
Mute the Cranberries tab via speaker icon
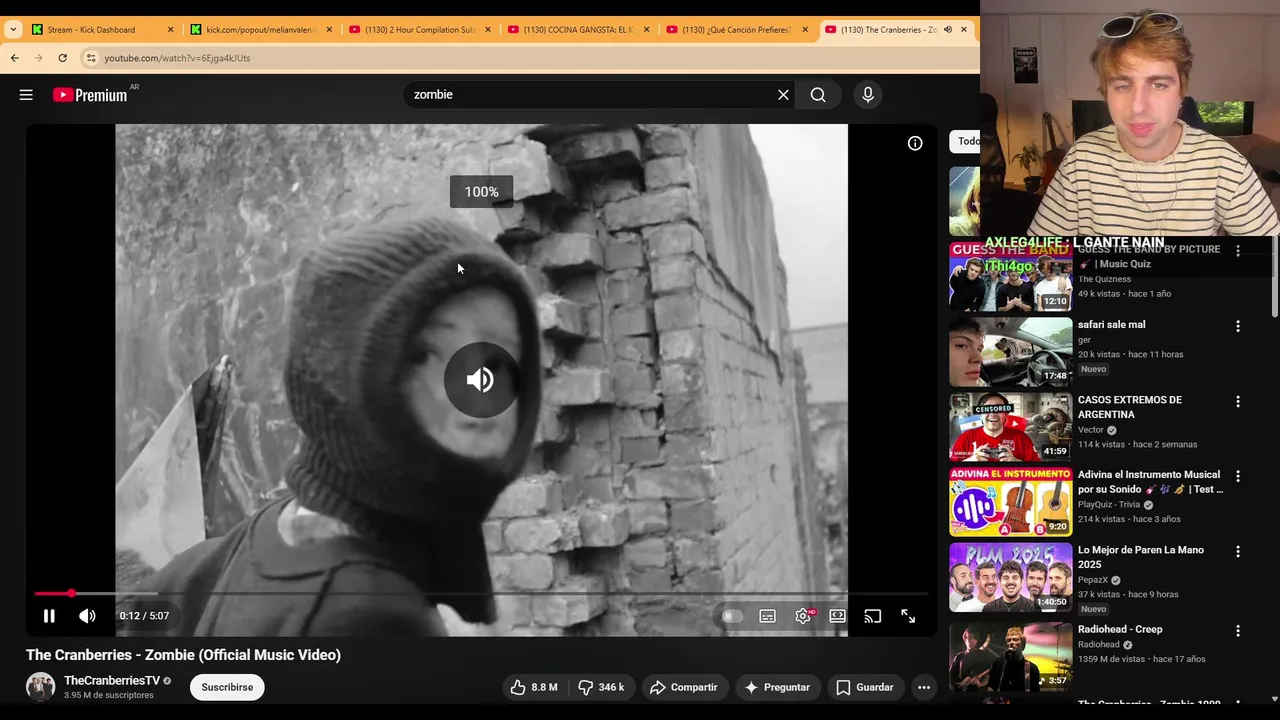coord(947,30)
